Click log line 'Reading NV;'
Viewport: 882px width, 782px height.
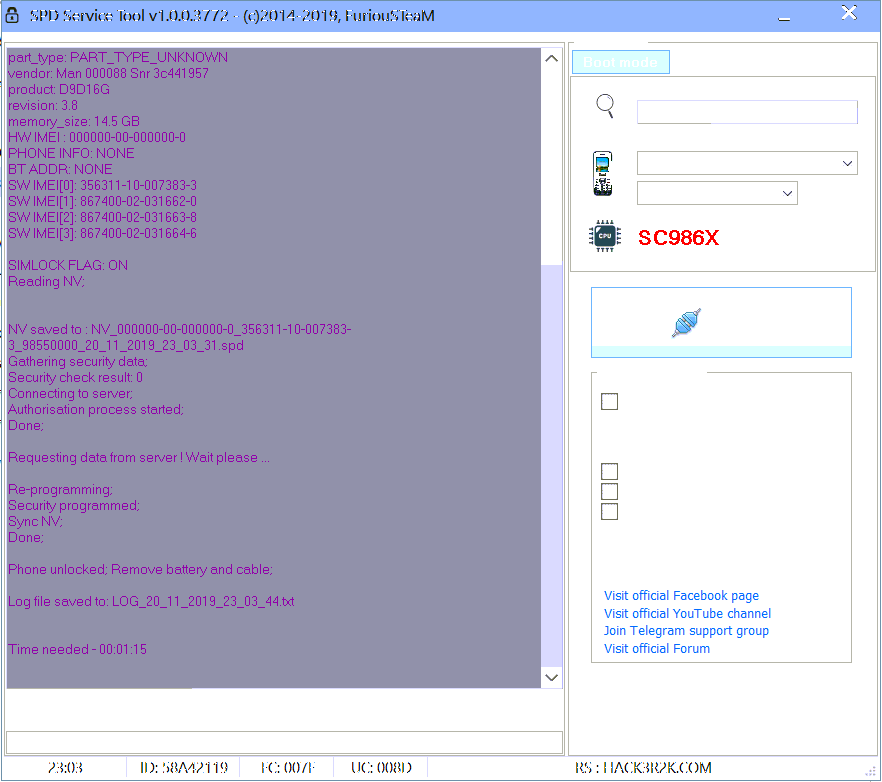(x=46, y=281)
